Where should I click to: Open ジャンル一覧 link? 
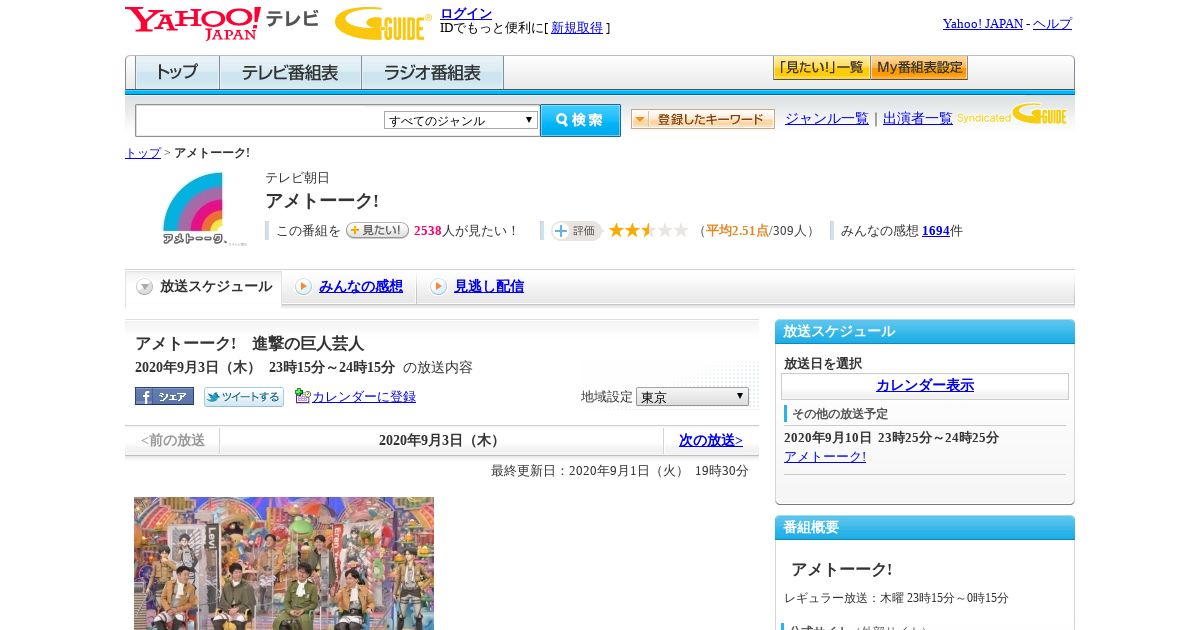click(x=827, y=118)
